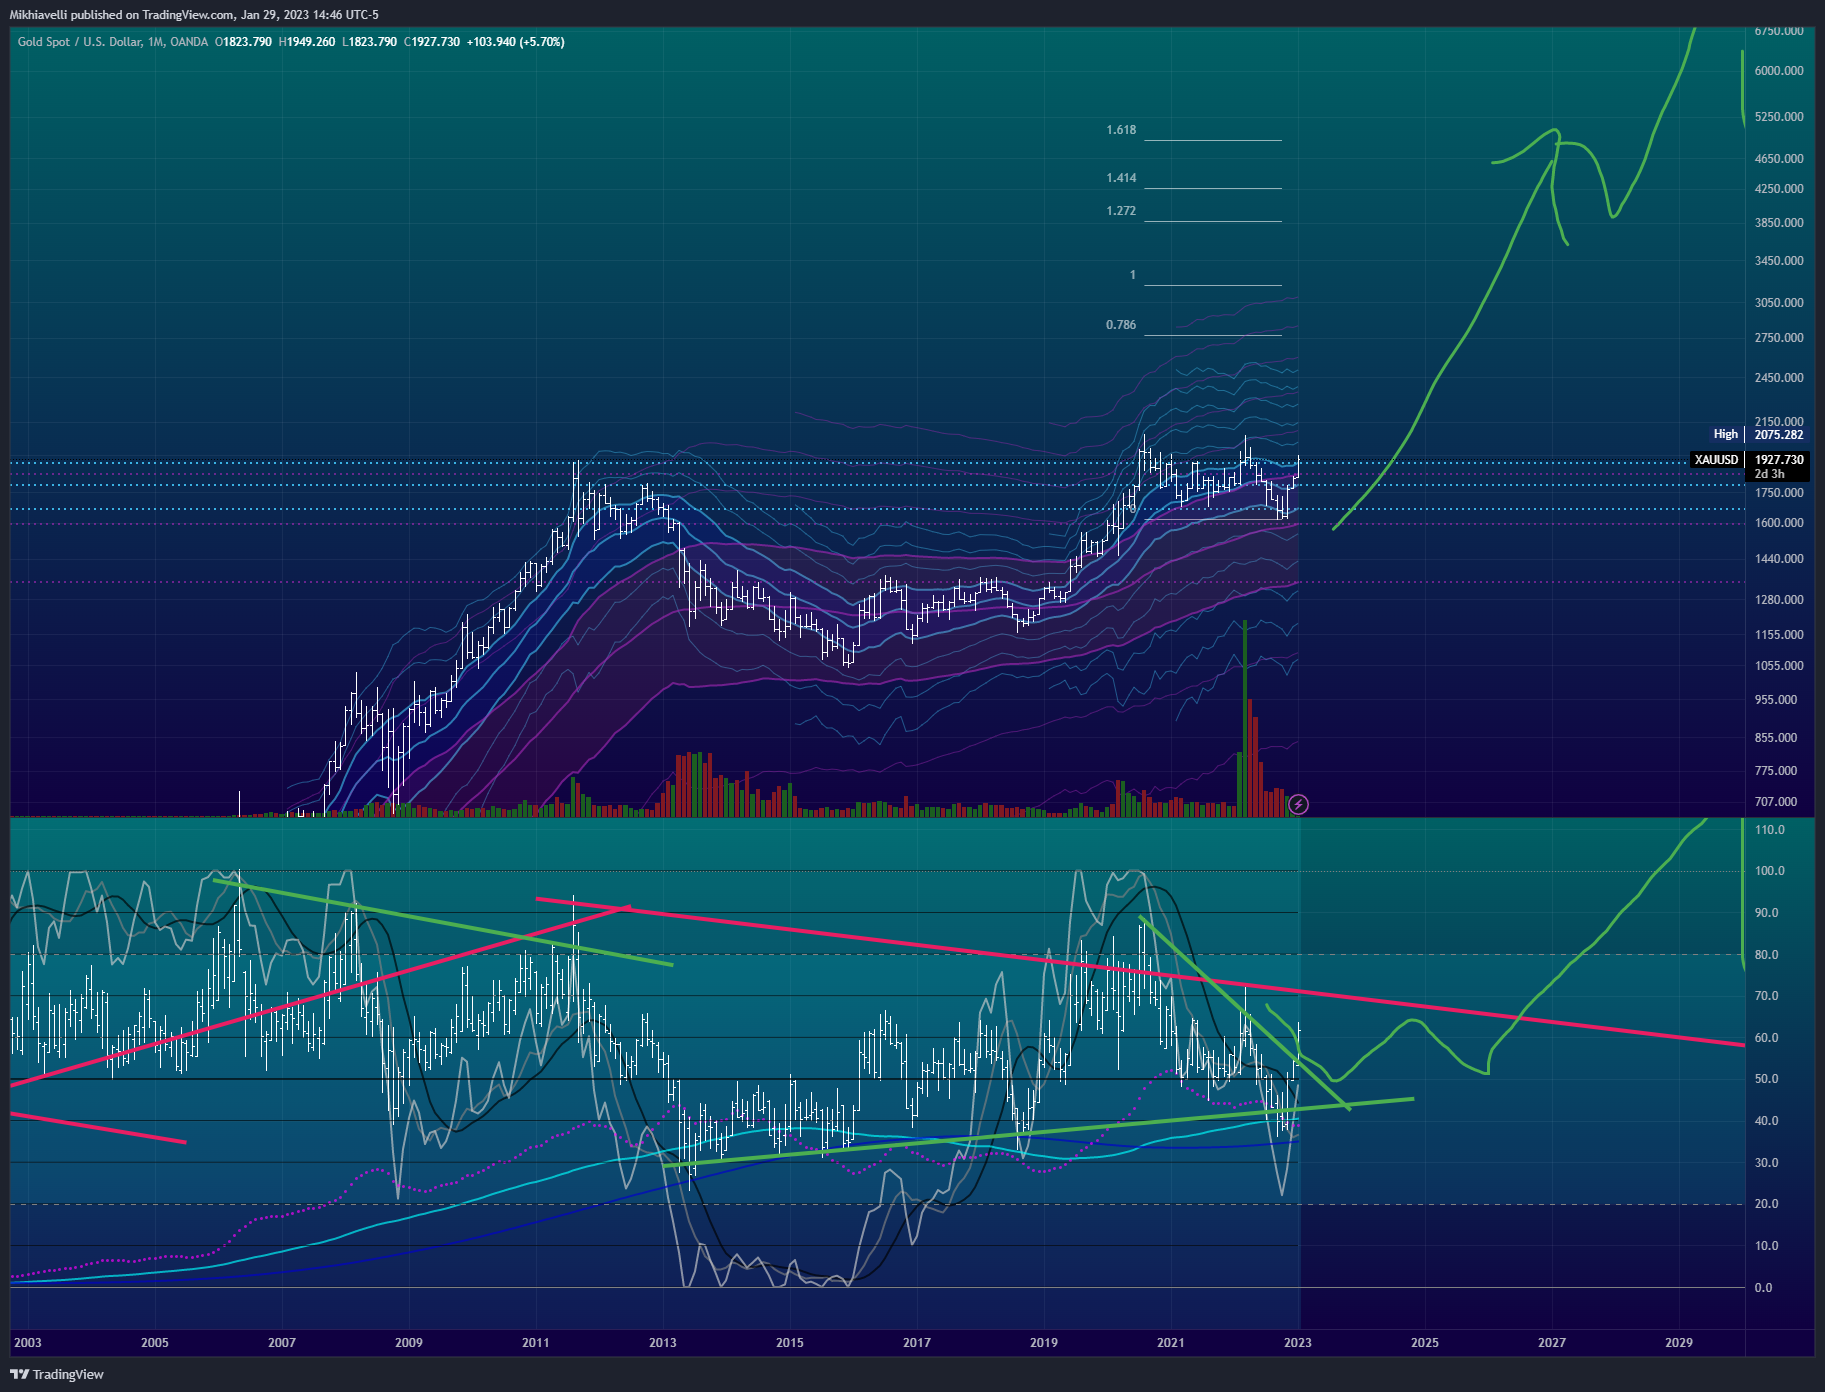Click the 50.0 oscillator axis label
Viewport: 1825px width, 1392px height.
(x=1766, y=1079)
